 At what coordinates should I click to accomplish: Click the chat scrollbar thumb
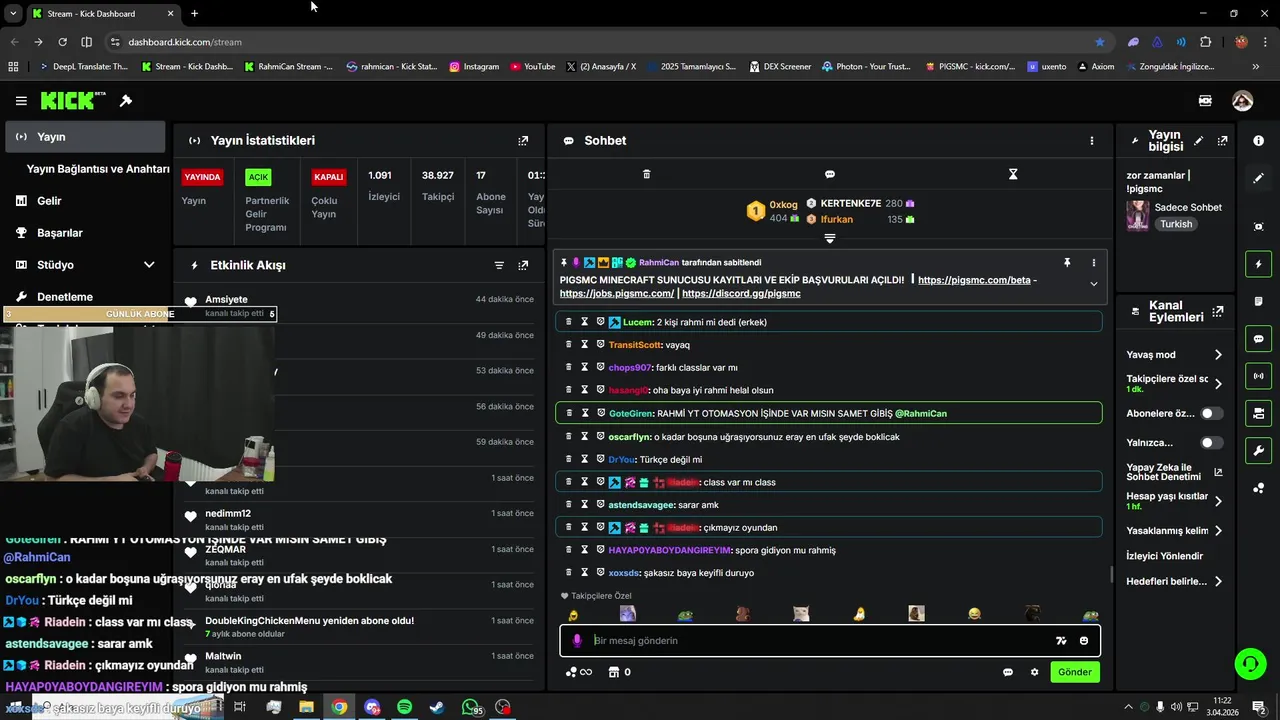(1111, 574)
